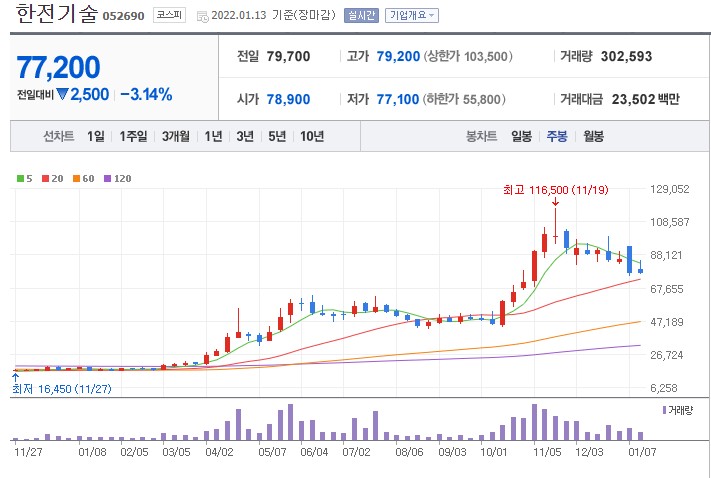Image resolution: width=711 pixels, height=478 pixels.
Task: Click the 코스피 market badge
Action: coord(169,15)
